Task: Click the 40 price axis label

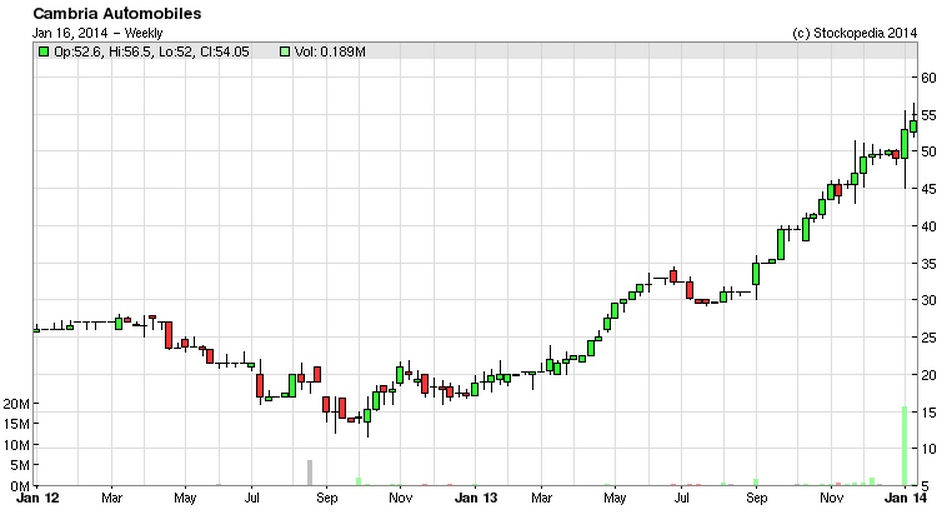Action: pyautogui.click(x=928, y=226)
